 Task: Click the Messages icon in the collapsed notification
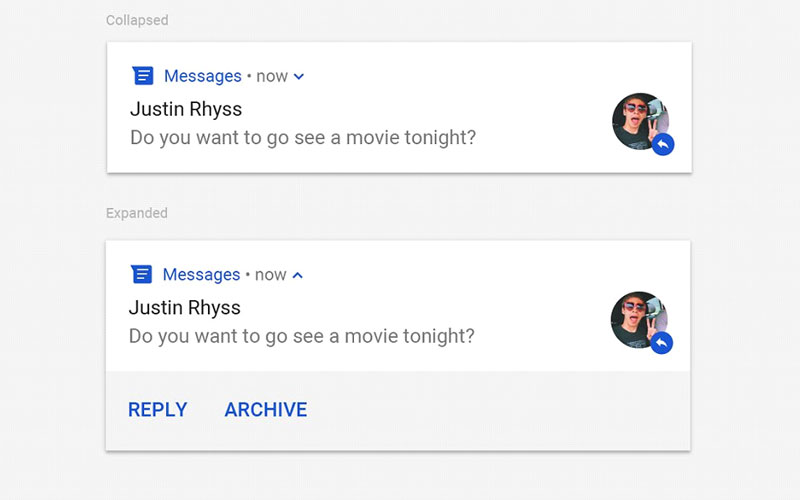[143, 76]
